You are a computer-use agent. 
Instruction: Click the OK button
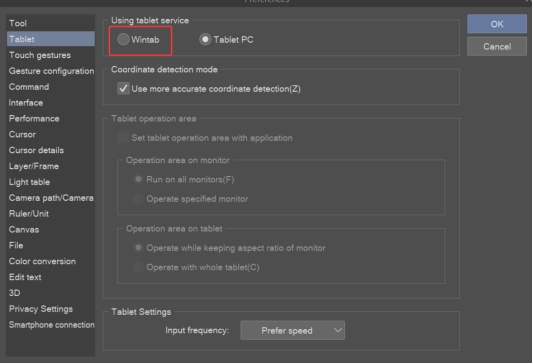coord(497,24)
